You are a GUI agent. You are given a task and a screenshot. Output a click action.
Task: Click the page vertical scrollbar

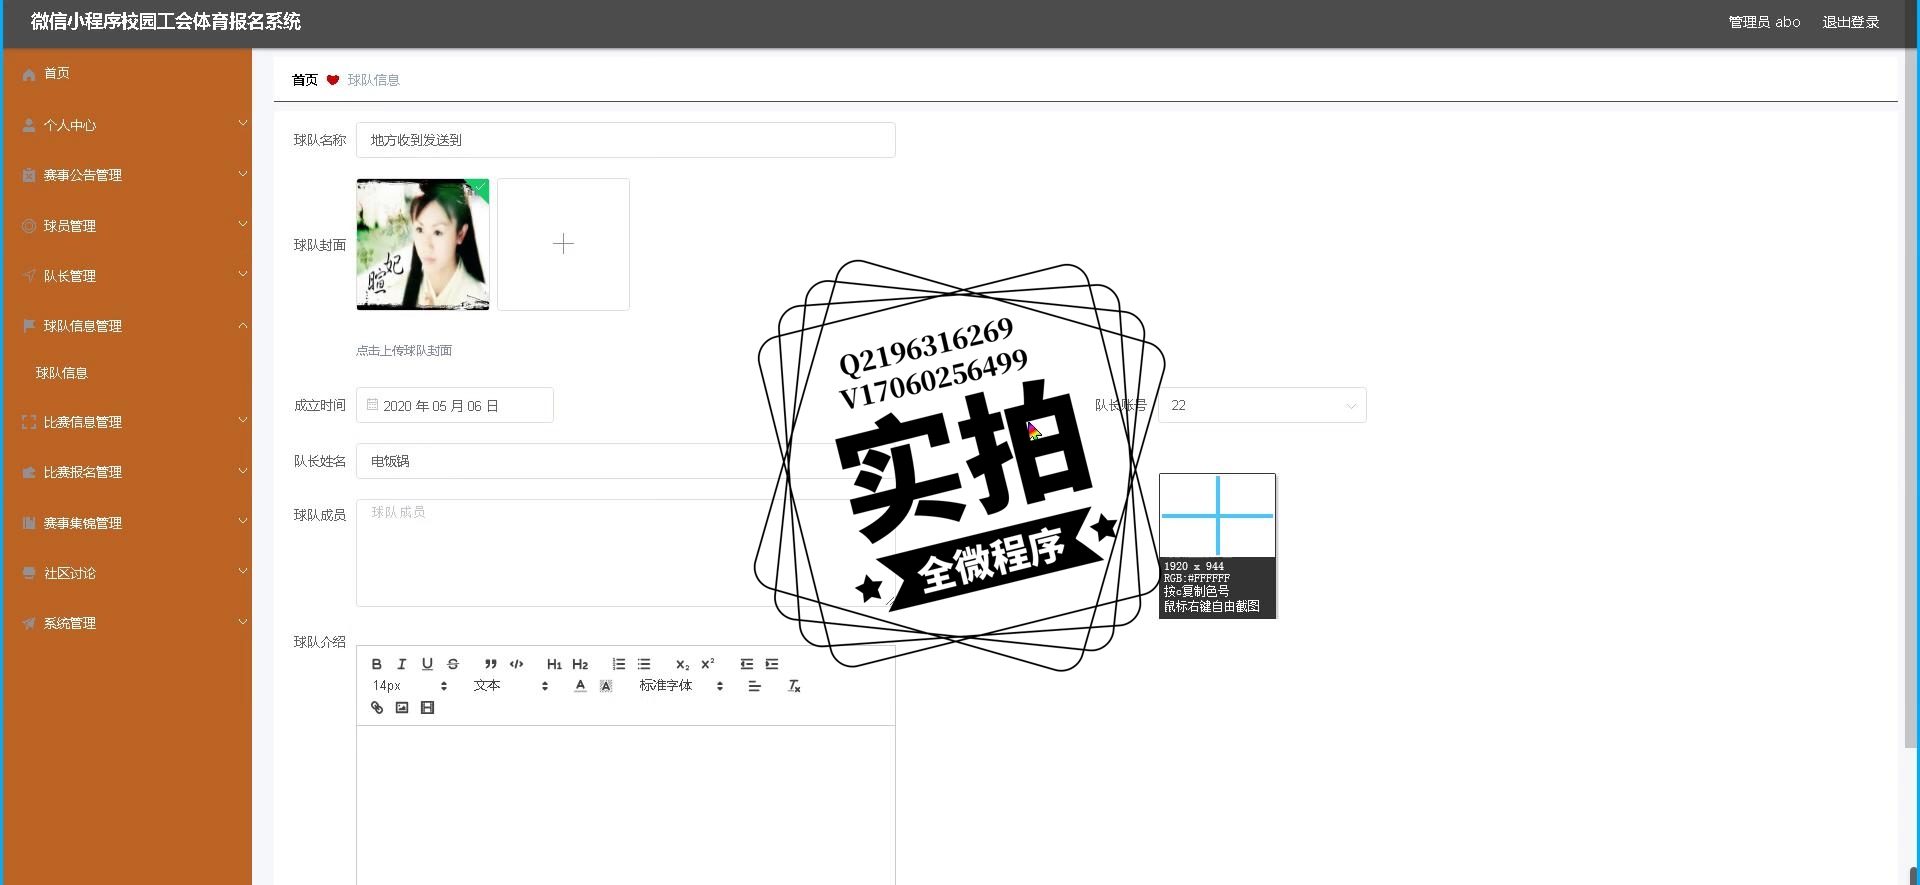(x=1911, y=400)
